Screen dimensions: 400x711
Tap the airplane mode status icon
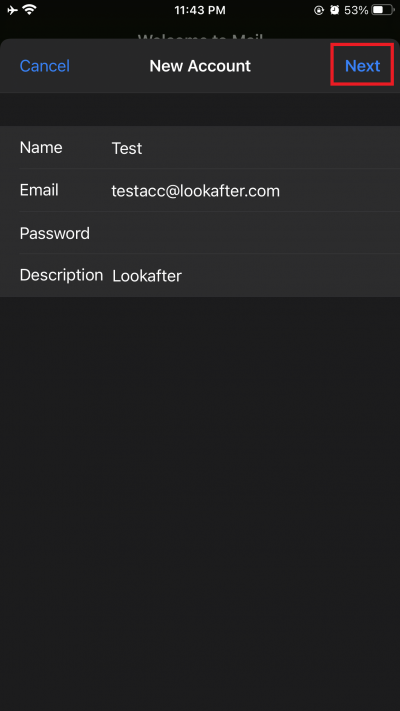pyautogui.click(x=12, y=10)
